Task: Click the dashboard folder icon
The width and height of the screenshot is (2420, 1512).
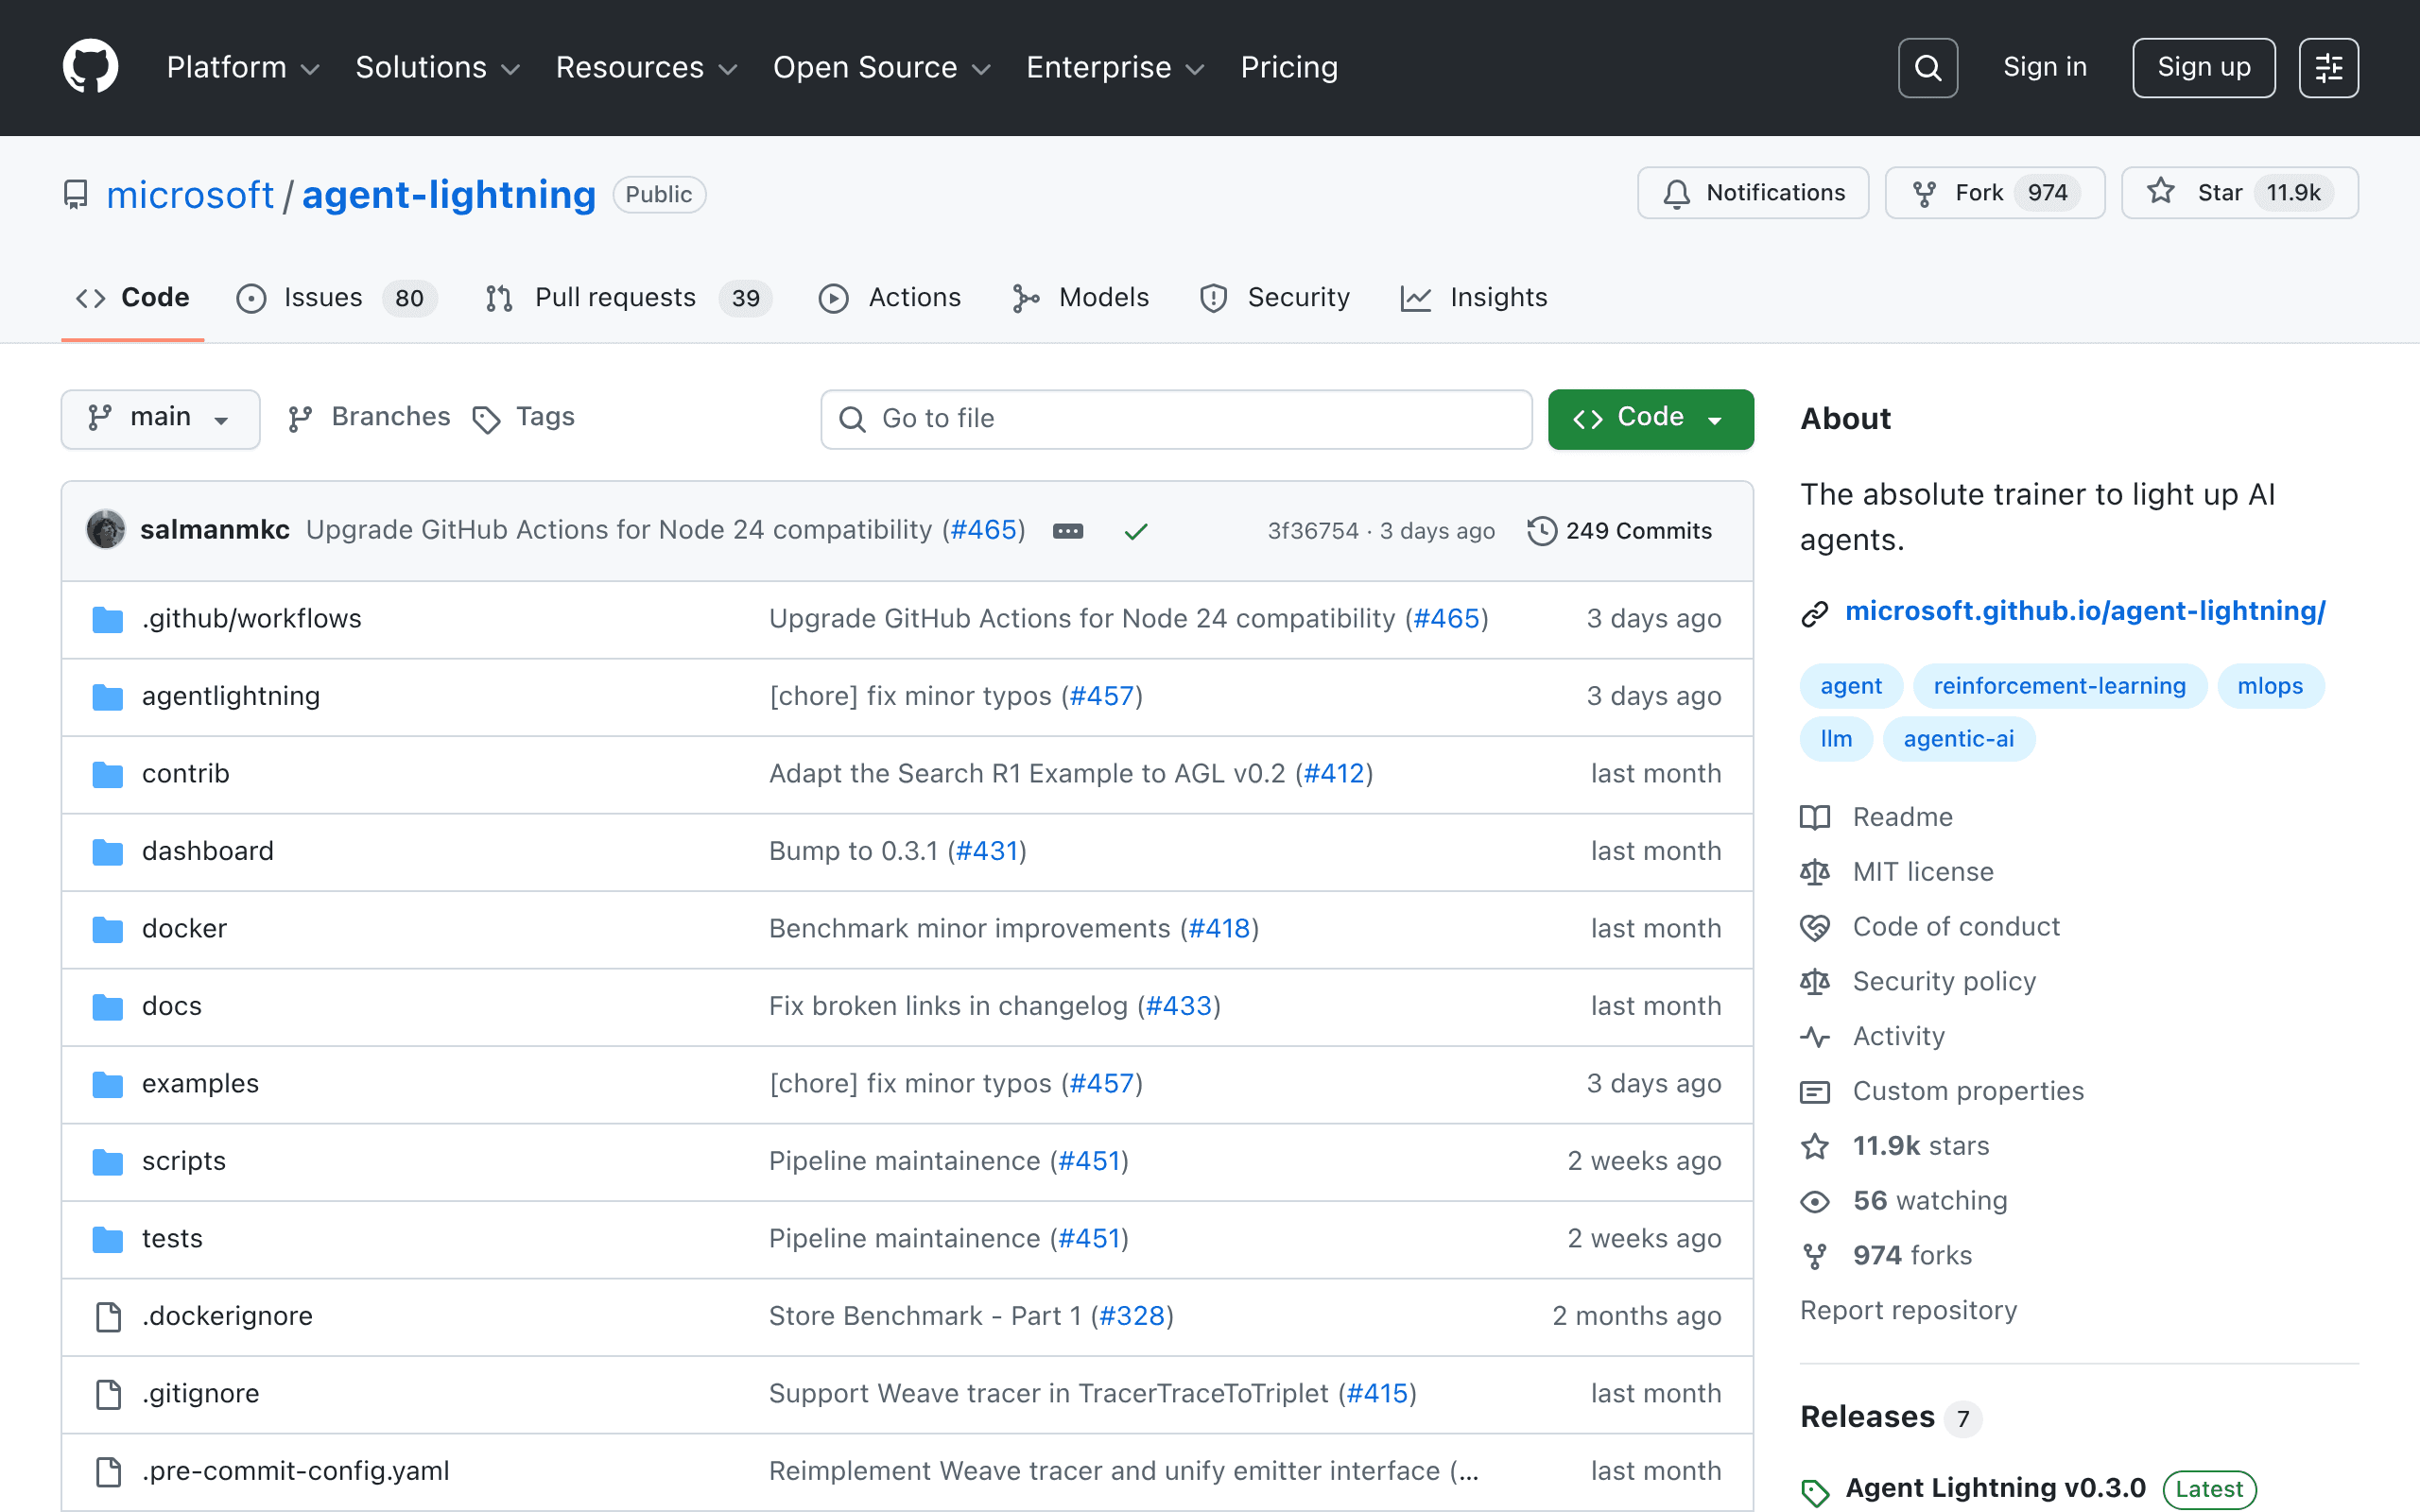Action: [108, 852]
